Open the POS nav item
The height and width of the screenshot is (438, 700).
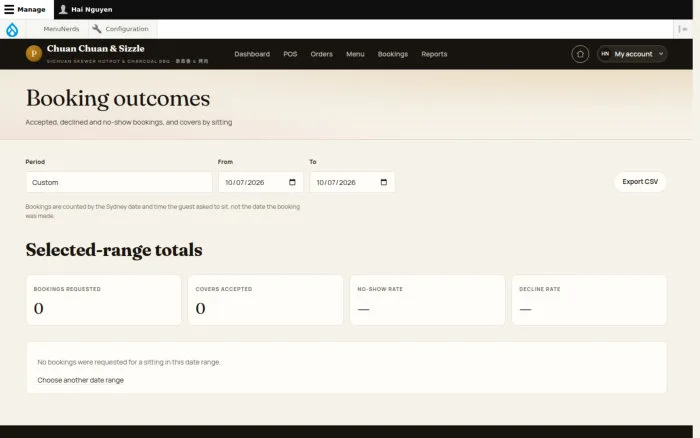(x=290, y=54)
